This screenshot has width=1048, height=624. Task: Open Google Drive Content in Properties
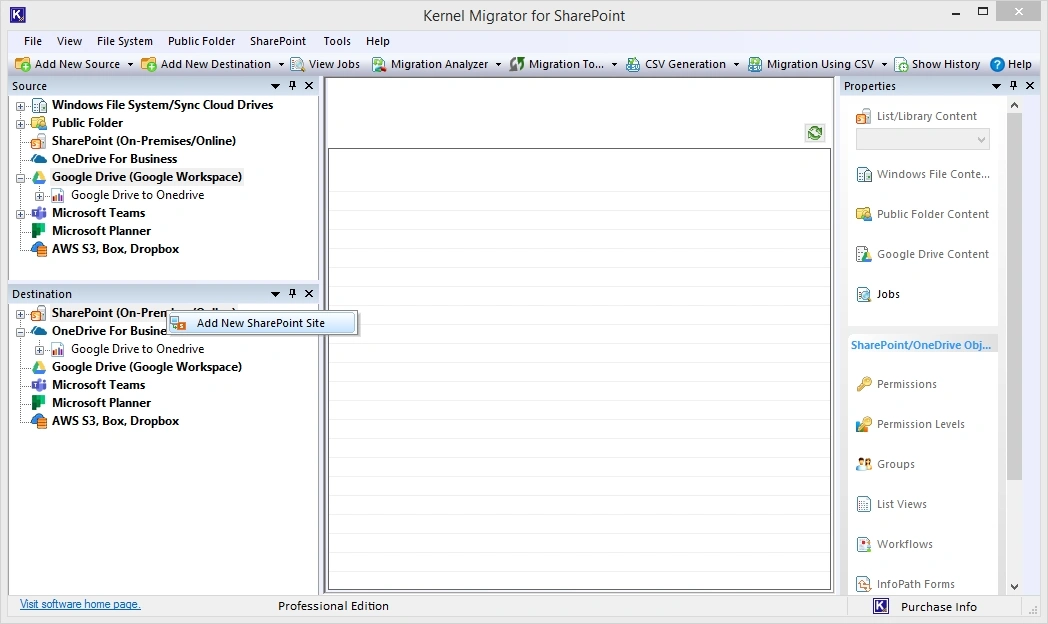coord(922,255)
